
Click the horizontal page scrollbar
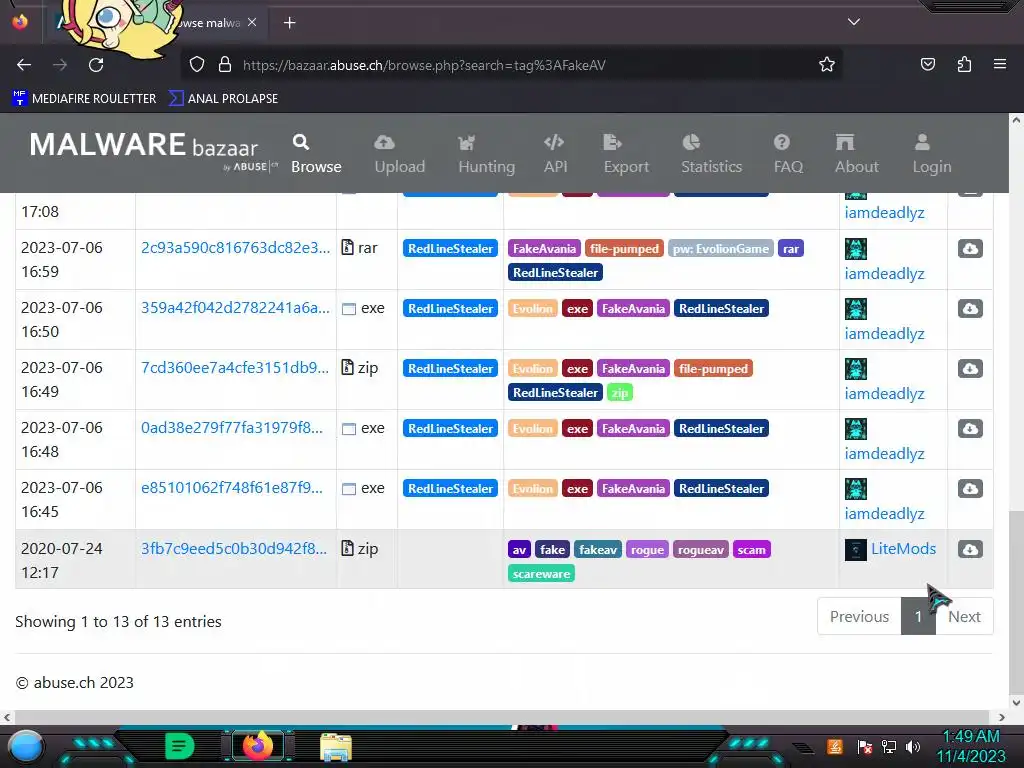(x=504, y=716)
